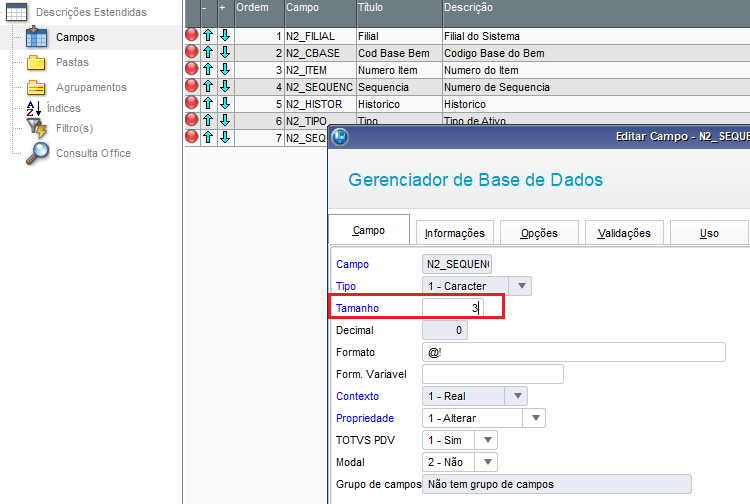Click red status dot for N2_FILIAL
The height and width of the screenshot is (504, 750).
[x=192, y=35]
